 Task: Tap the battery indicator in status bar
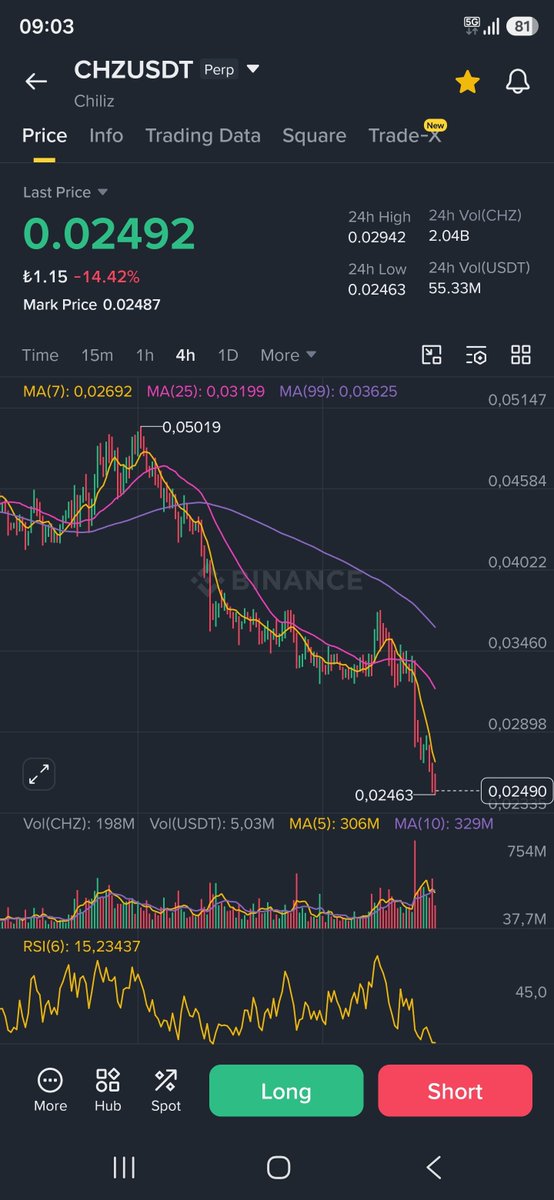coord(521,27)
